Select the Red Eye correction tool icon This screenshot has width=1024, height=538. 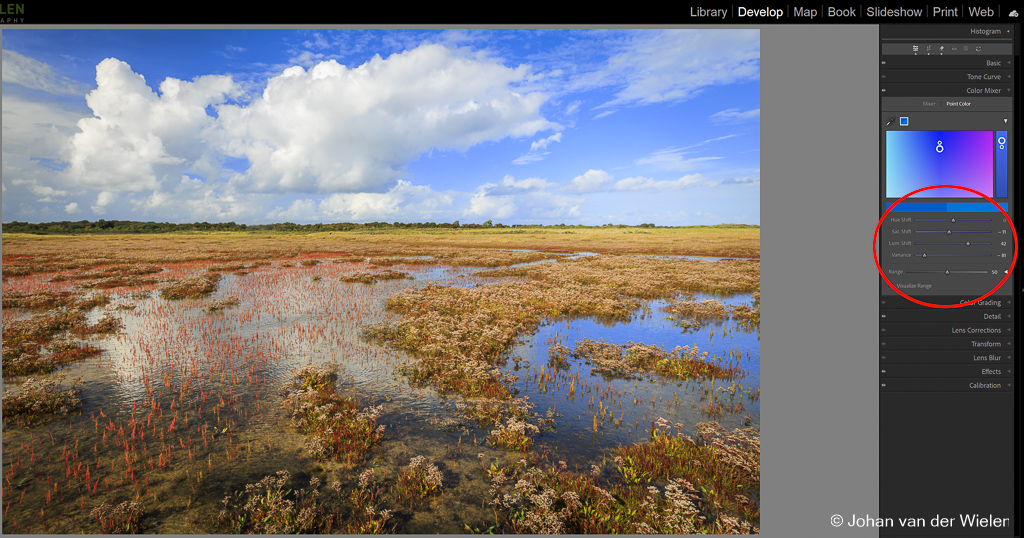[953, 48]
